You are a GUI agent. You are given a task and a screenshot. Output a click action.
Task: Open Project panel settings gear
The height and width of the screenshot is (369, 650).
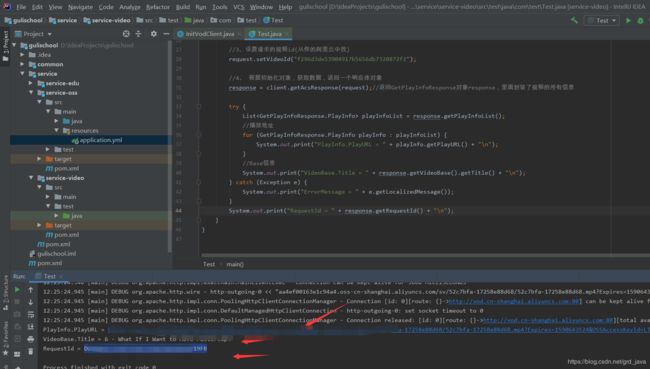click(x=154, y=34)
